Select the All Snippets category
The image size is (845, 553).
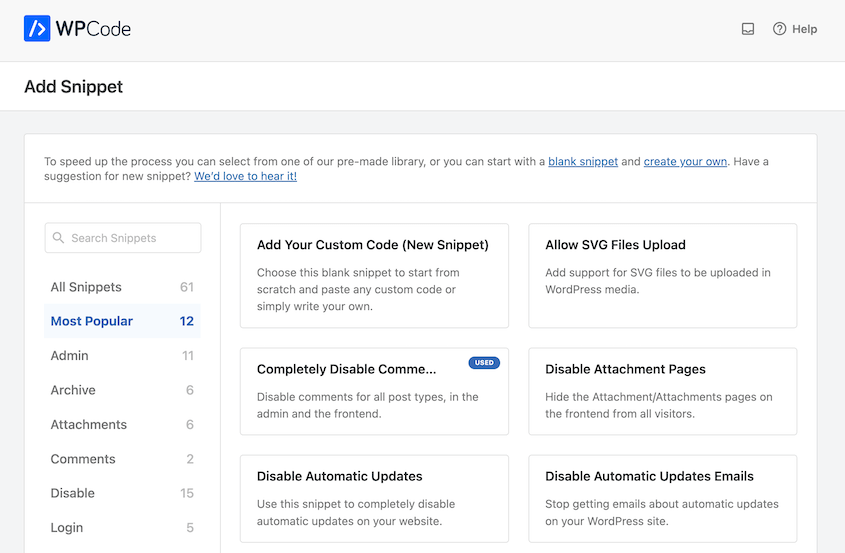coord(86,287)
